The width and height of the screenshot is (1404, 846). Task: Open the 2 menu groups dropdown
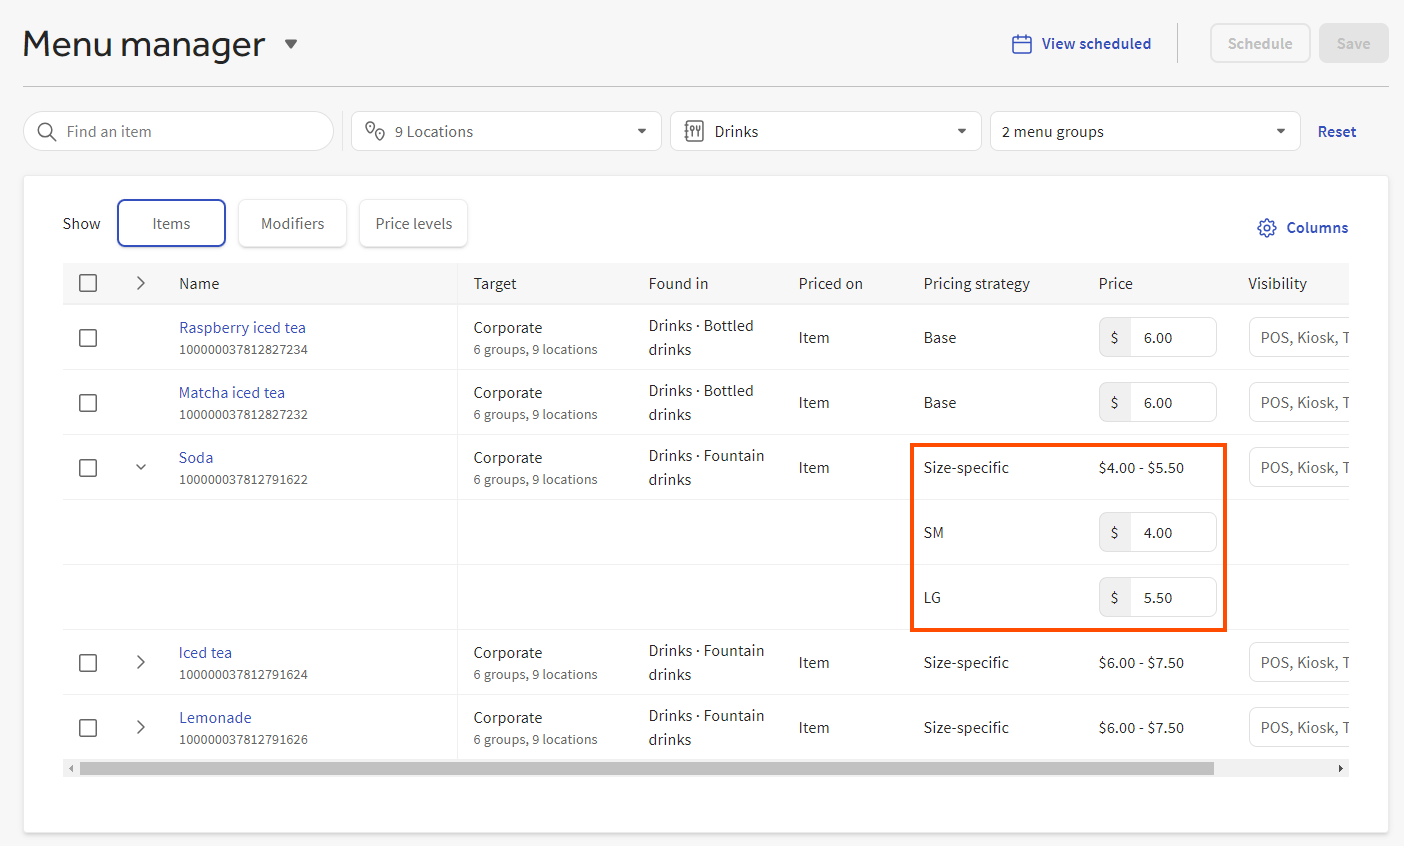pyautogui.click(x=1145, y=131)
